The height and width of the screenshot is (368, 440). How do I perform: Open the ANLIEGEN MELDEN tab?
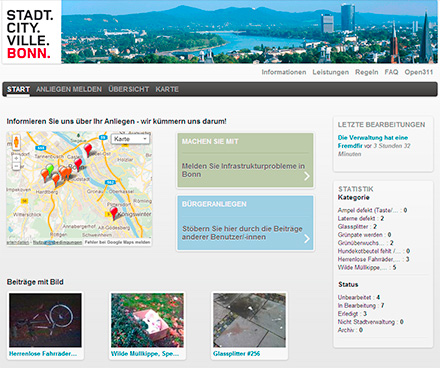(69, 89)
